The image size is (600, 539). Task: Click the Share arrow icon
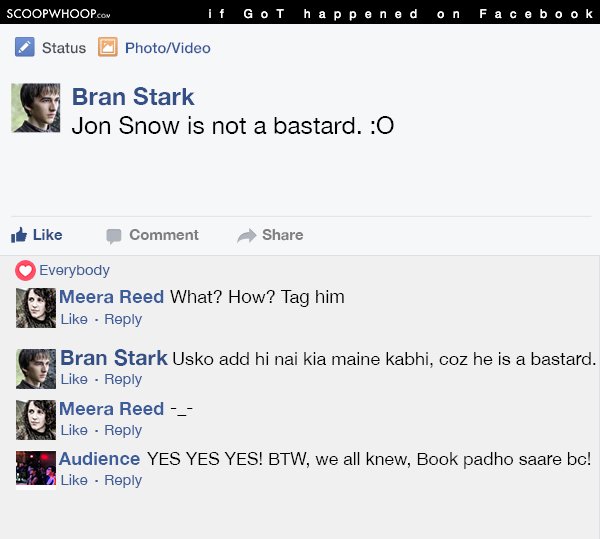click(246, 236)
